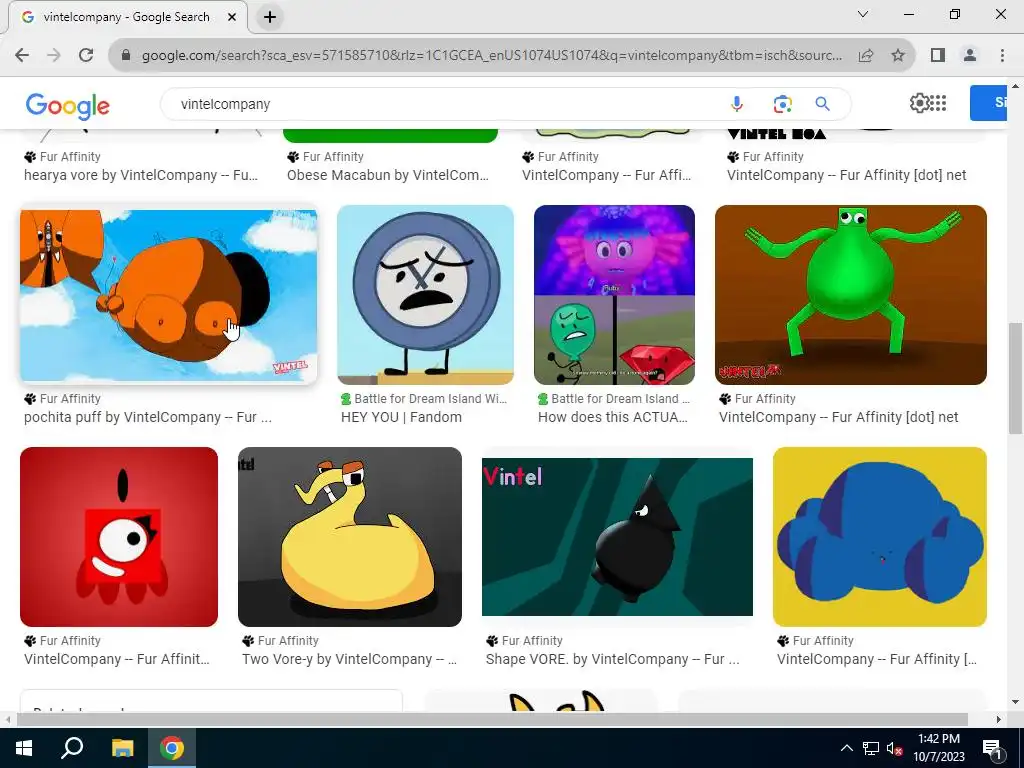Open 'Shape VORE. by VintelCompany' link
The height and width of the screenshot is (768, 1024).
613,660
